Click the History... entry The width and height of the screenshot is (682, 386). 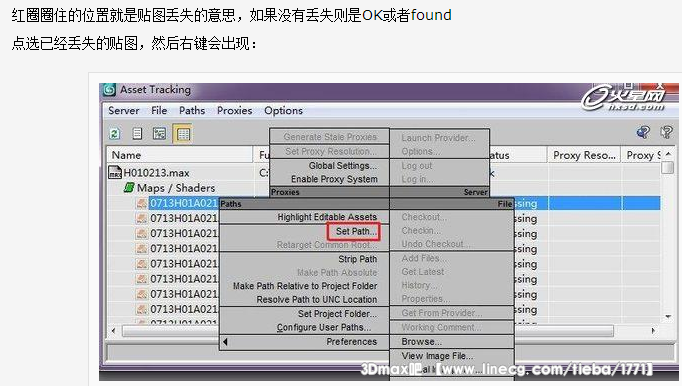419,285
